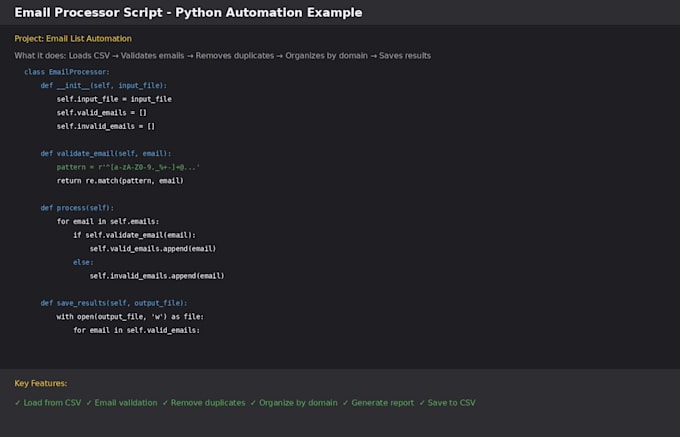Click the regex 'pattern =' code line
Screen dimensions: 680x437
(128, 167)
